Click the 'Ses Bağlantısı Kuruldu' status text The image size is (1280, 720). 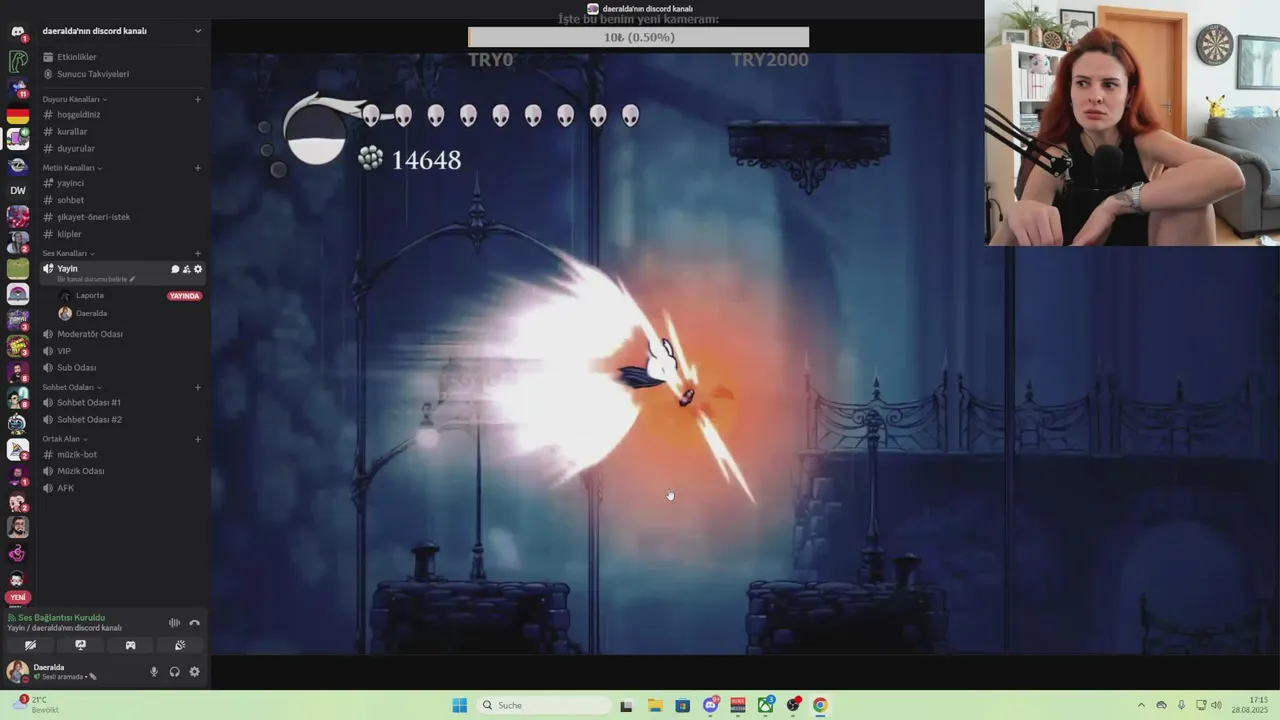[61, 617]
